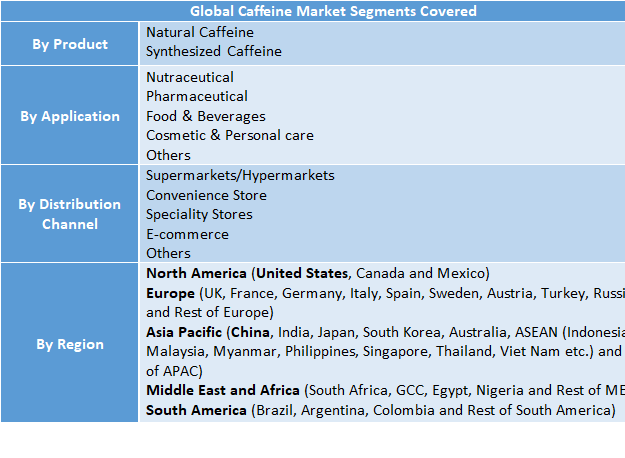Click the Global Caffeine Market Segments Covered header
Viewport: 625px width, 458px height.
pyautogui.click(x=334, y=11)
